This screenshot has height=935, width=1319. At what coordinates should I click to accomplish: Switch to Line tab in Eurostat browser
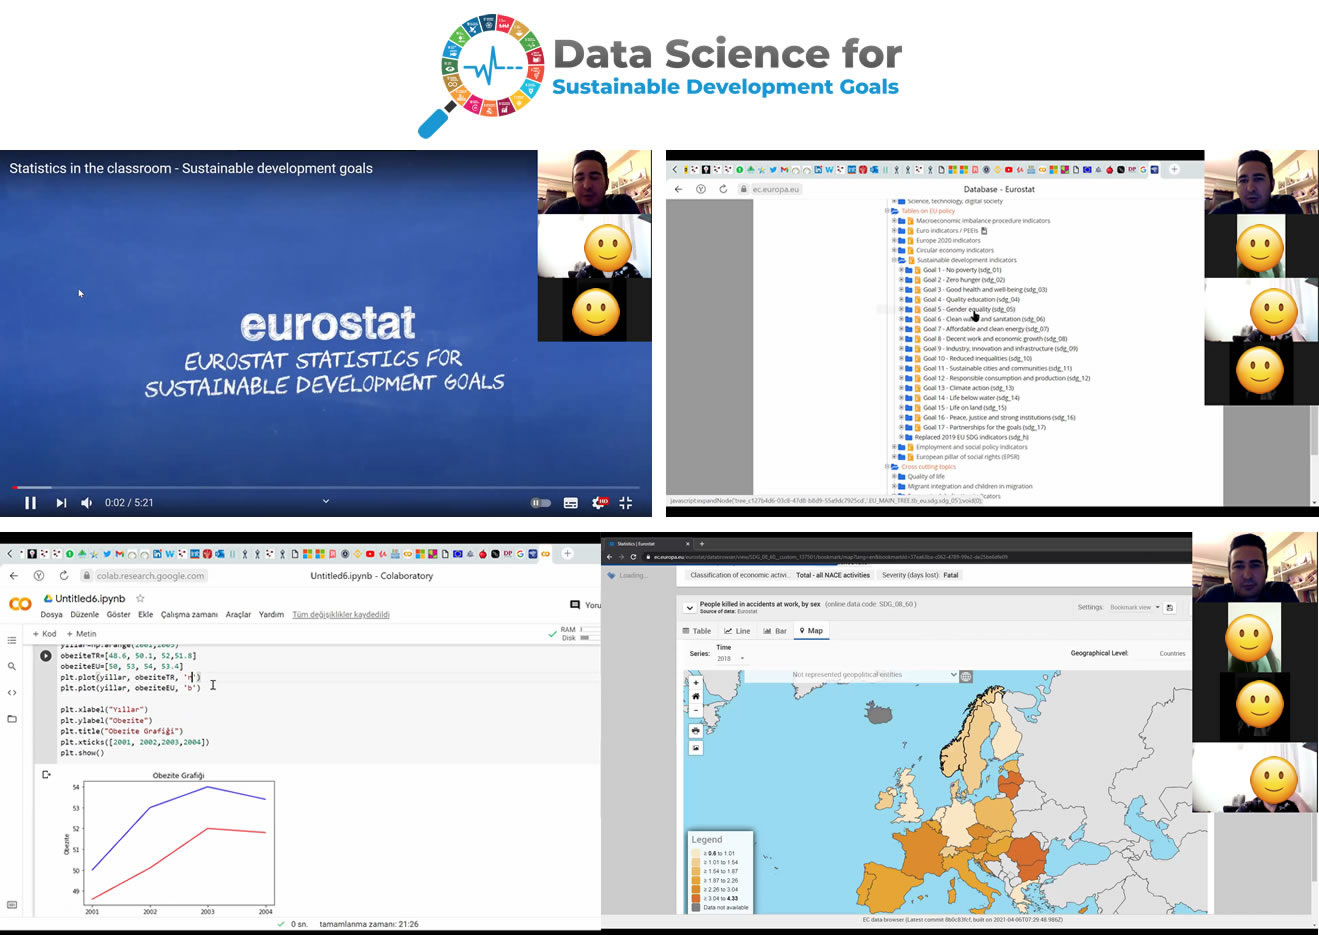(737, 631)
